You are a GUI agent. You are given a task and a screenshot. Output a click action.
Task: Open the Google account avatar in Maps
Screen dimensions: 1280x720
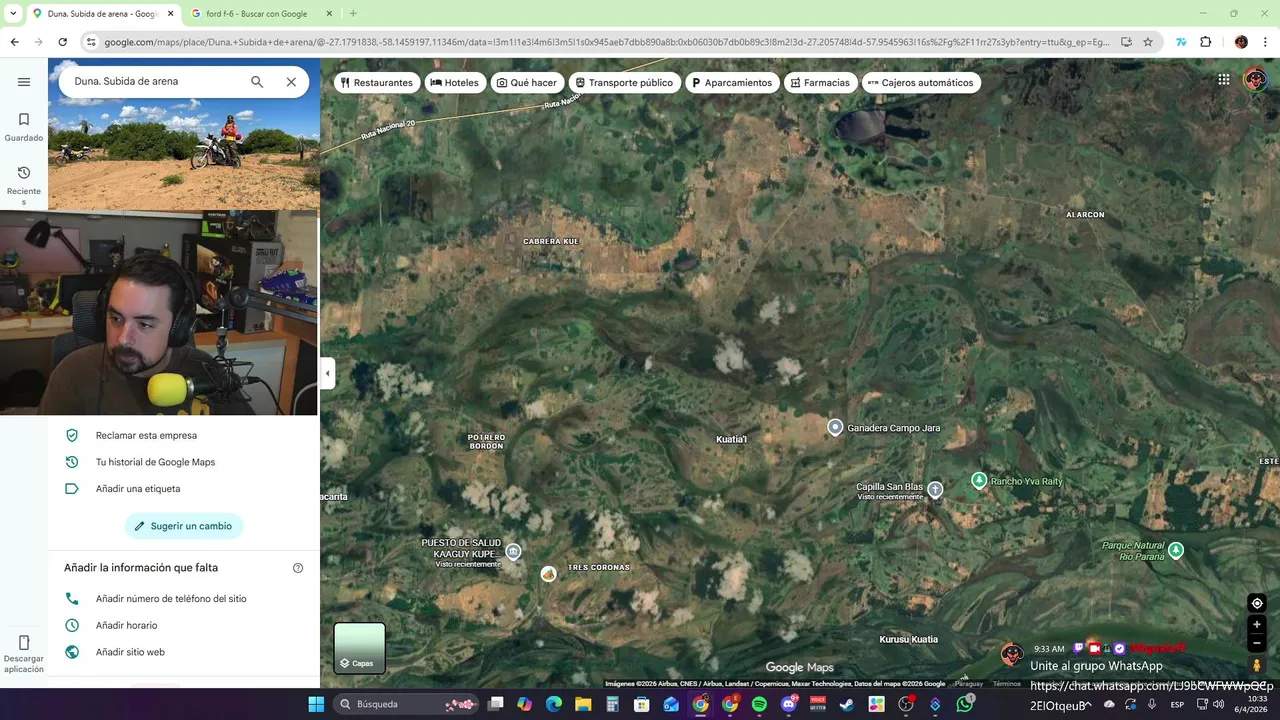pyautogui.click(x=1255, y=80)
